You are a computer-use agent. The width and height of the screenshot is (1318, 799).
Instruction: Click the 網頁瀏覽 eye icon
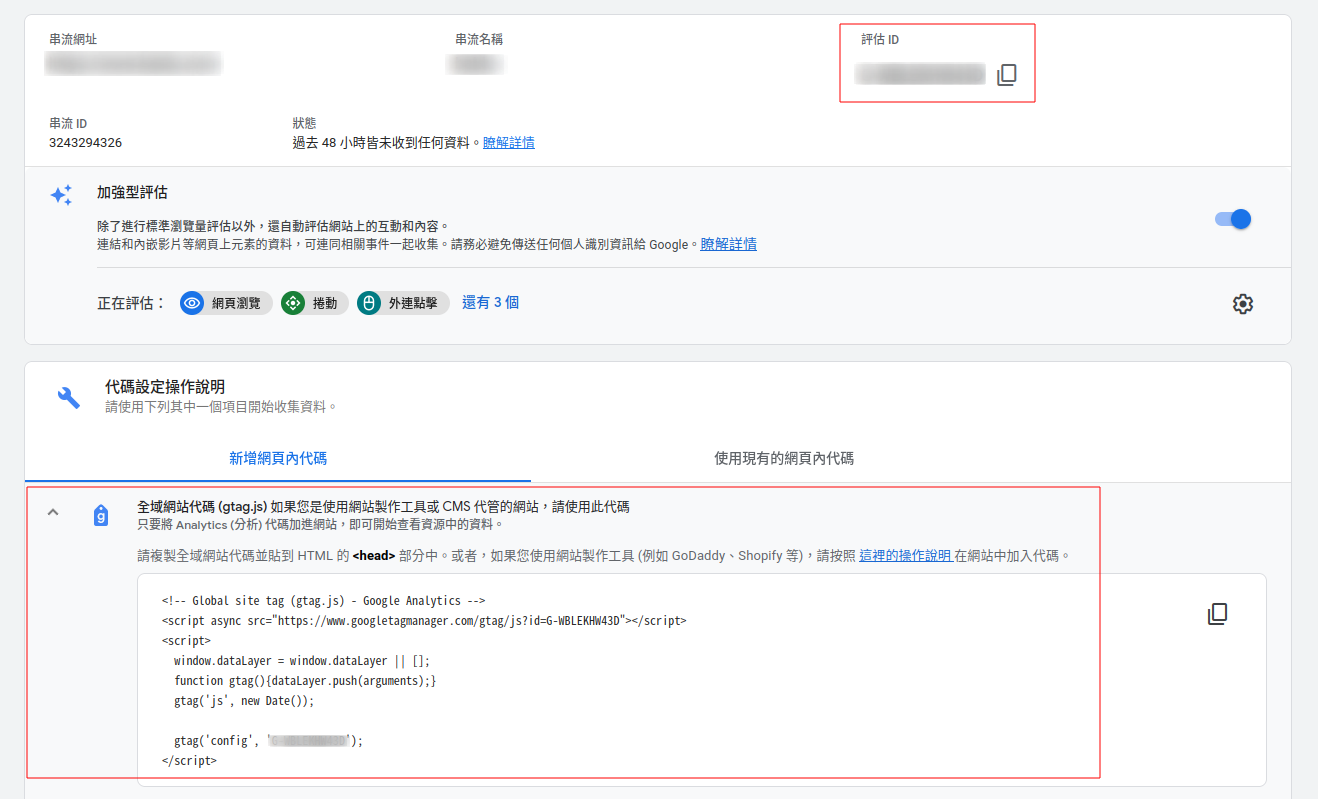pos(193,303)
